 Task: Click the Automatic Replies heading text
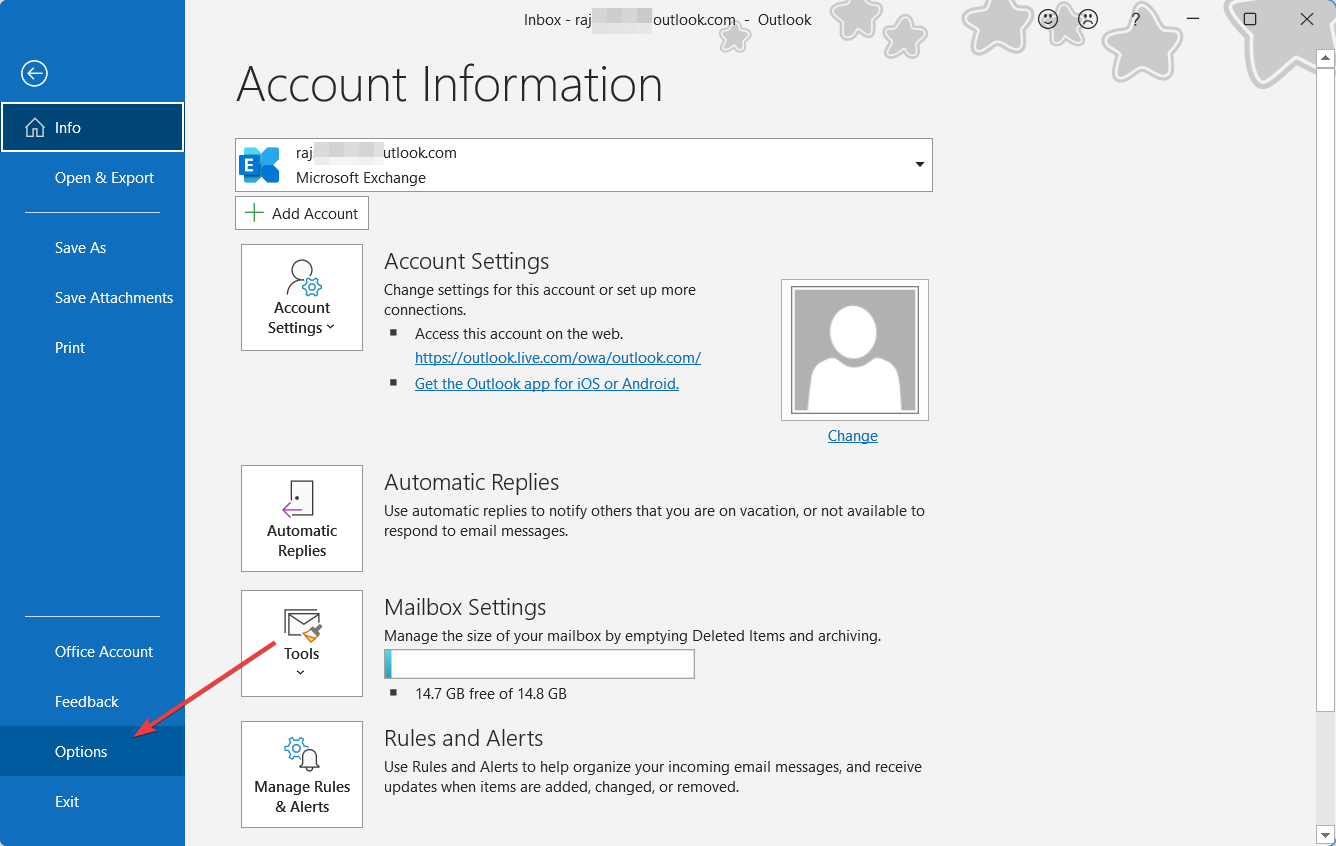point(471,482)
